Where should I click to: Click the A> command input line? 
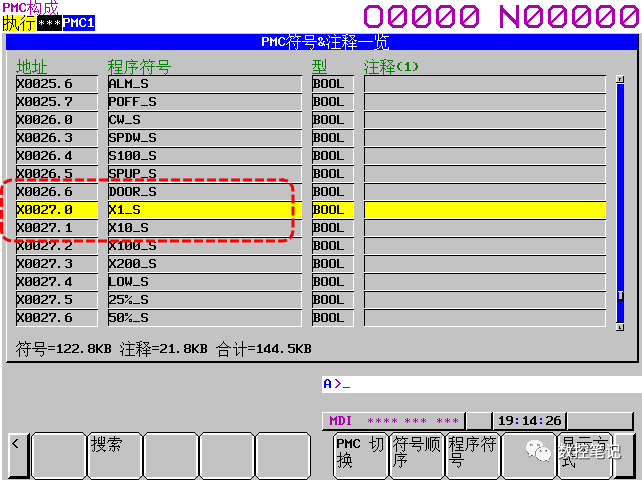pyautogui.click(x=476, y=384)
